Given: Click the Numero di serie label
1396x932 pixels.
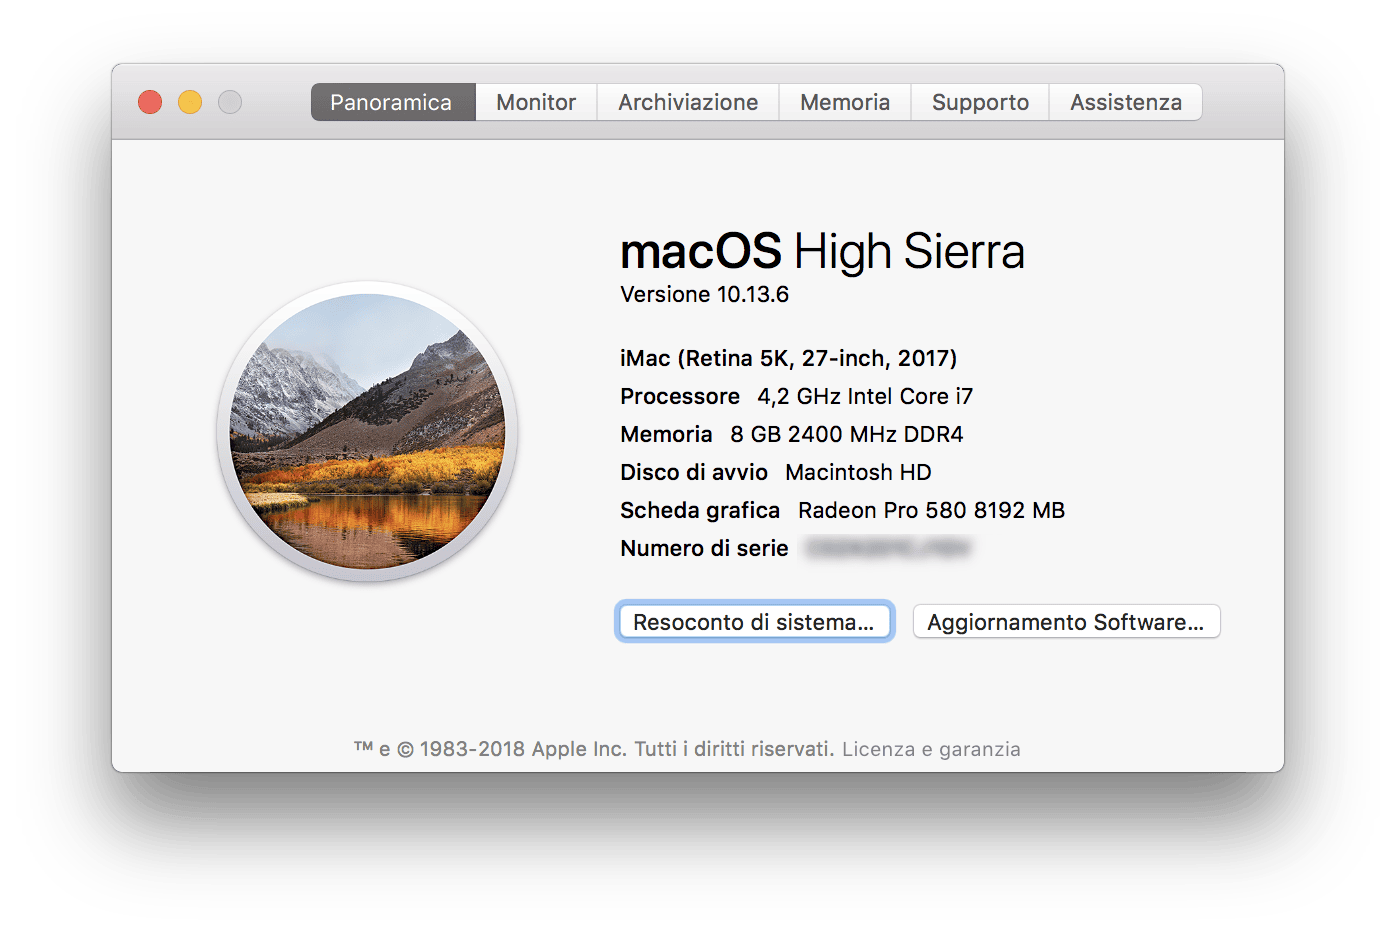Looking at the screenshot, I should point(704,548).
